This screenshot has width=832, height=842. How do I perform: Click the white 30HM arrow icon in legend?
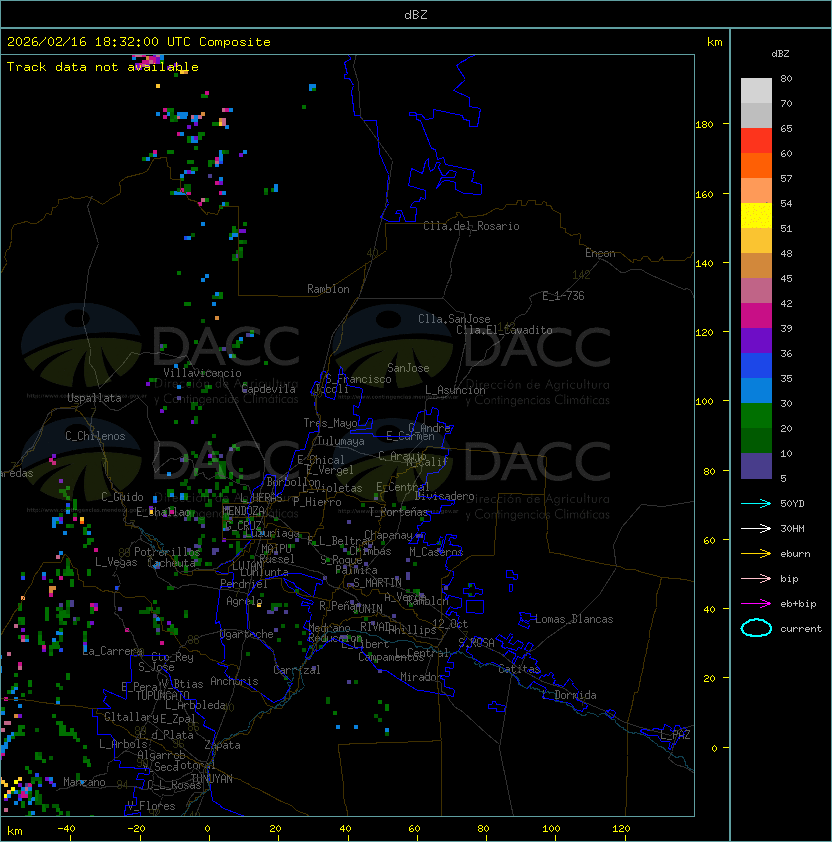pyautogui.click(x=756, y=528)
